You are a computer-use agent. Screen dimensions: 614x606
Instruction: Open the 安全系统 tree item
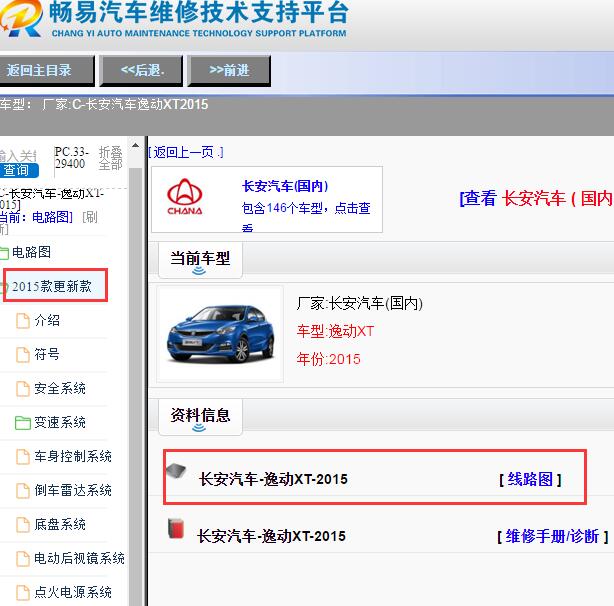[60, 388]
